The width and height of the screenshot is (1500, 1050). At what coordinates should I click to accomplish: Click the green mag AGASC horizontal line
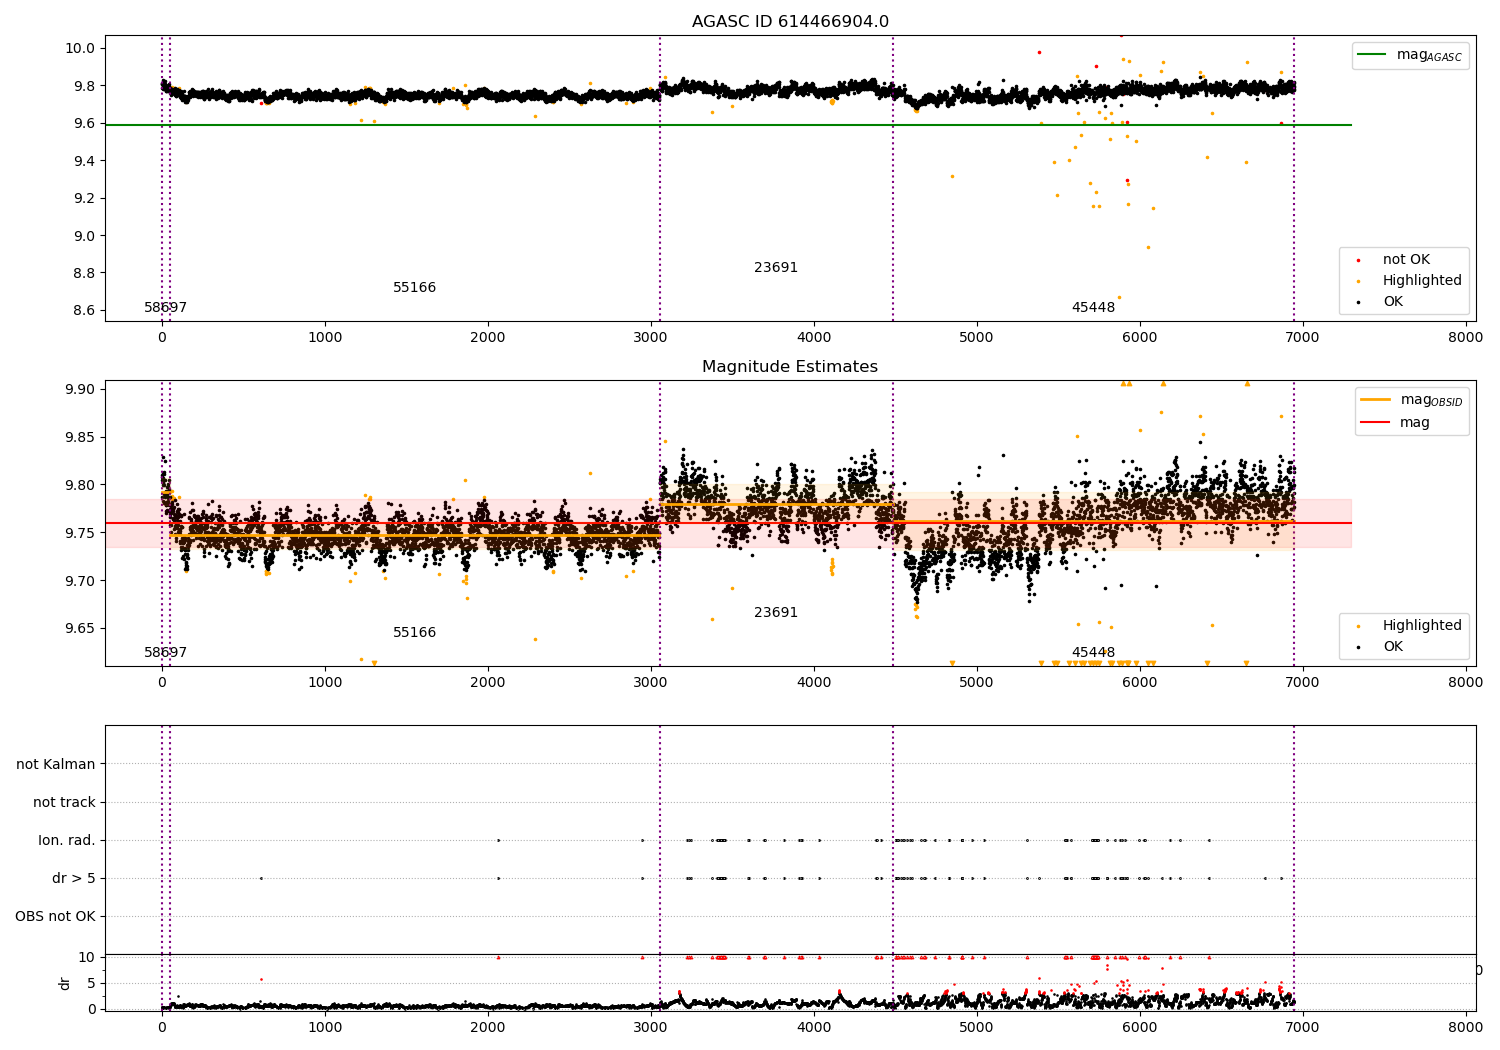[728, 125]
